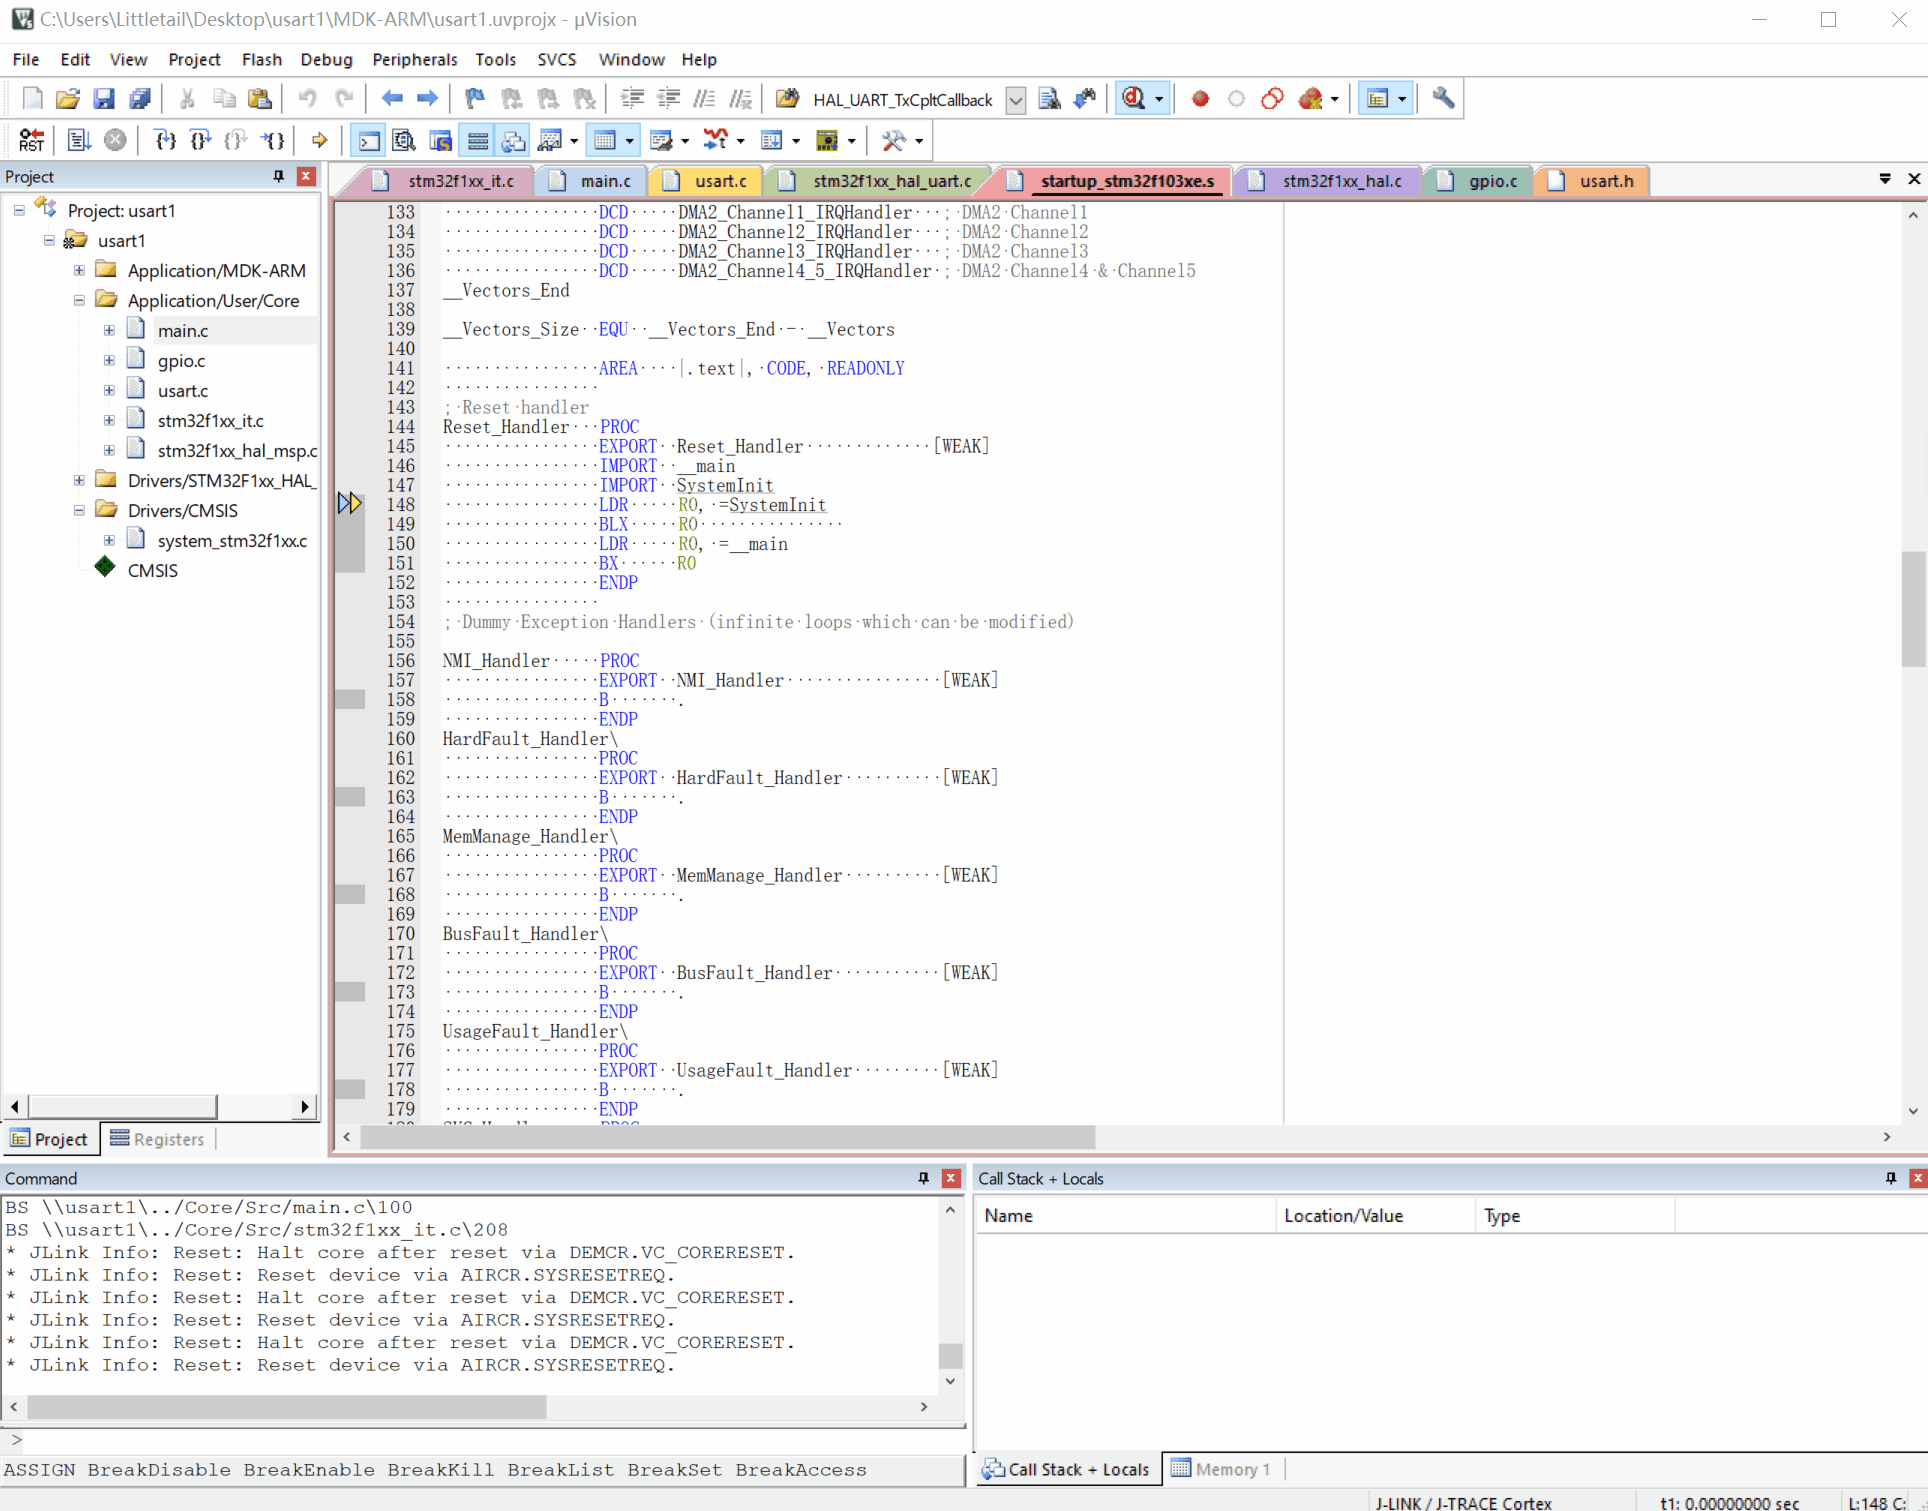Toggle the Command window

tap(369, 140)
